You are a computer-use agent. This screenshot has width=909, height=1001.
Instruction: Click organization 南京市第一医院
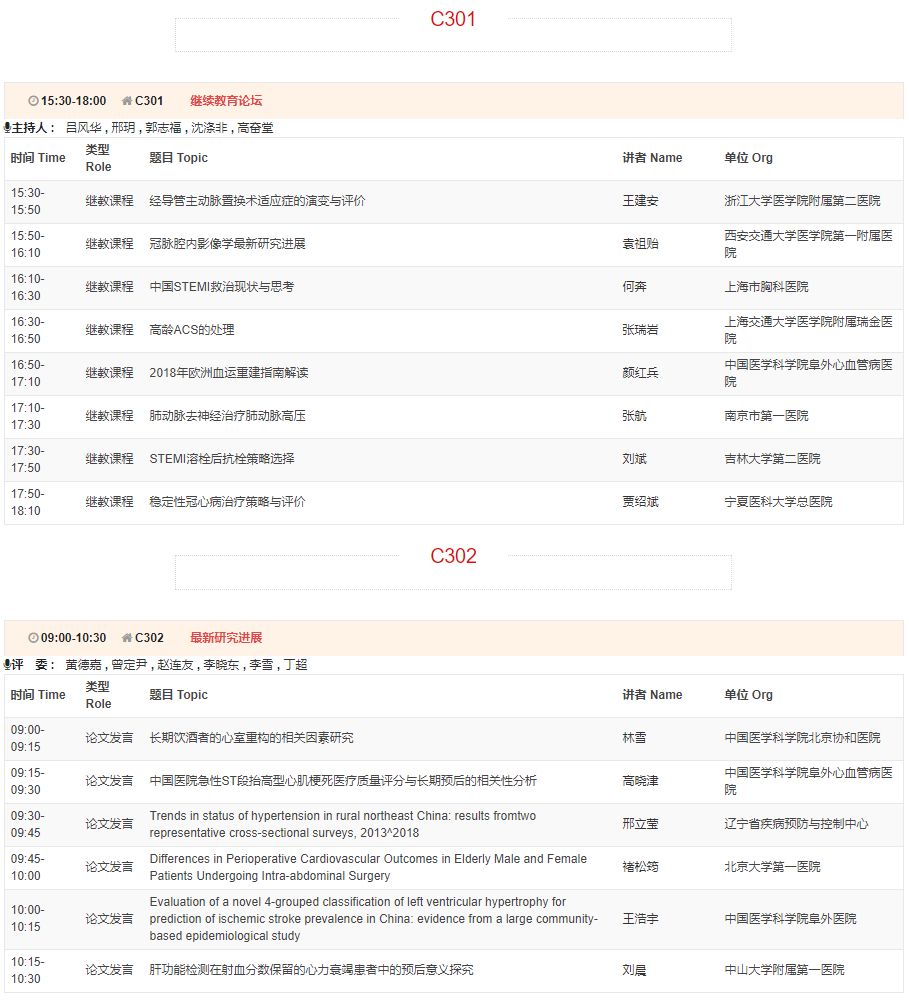tap(766, 416)
